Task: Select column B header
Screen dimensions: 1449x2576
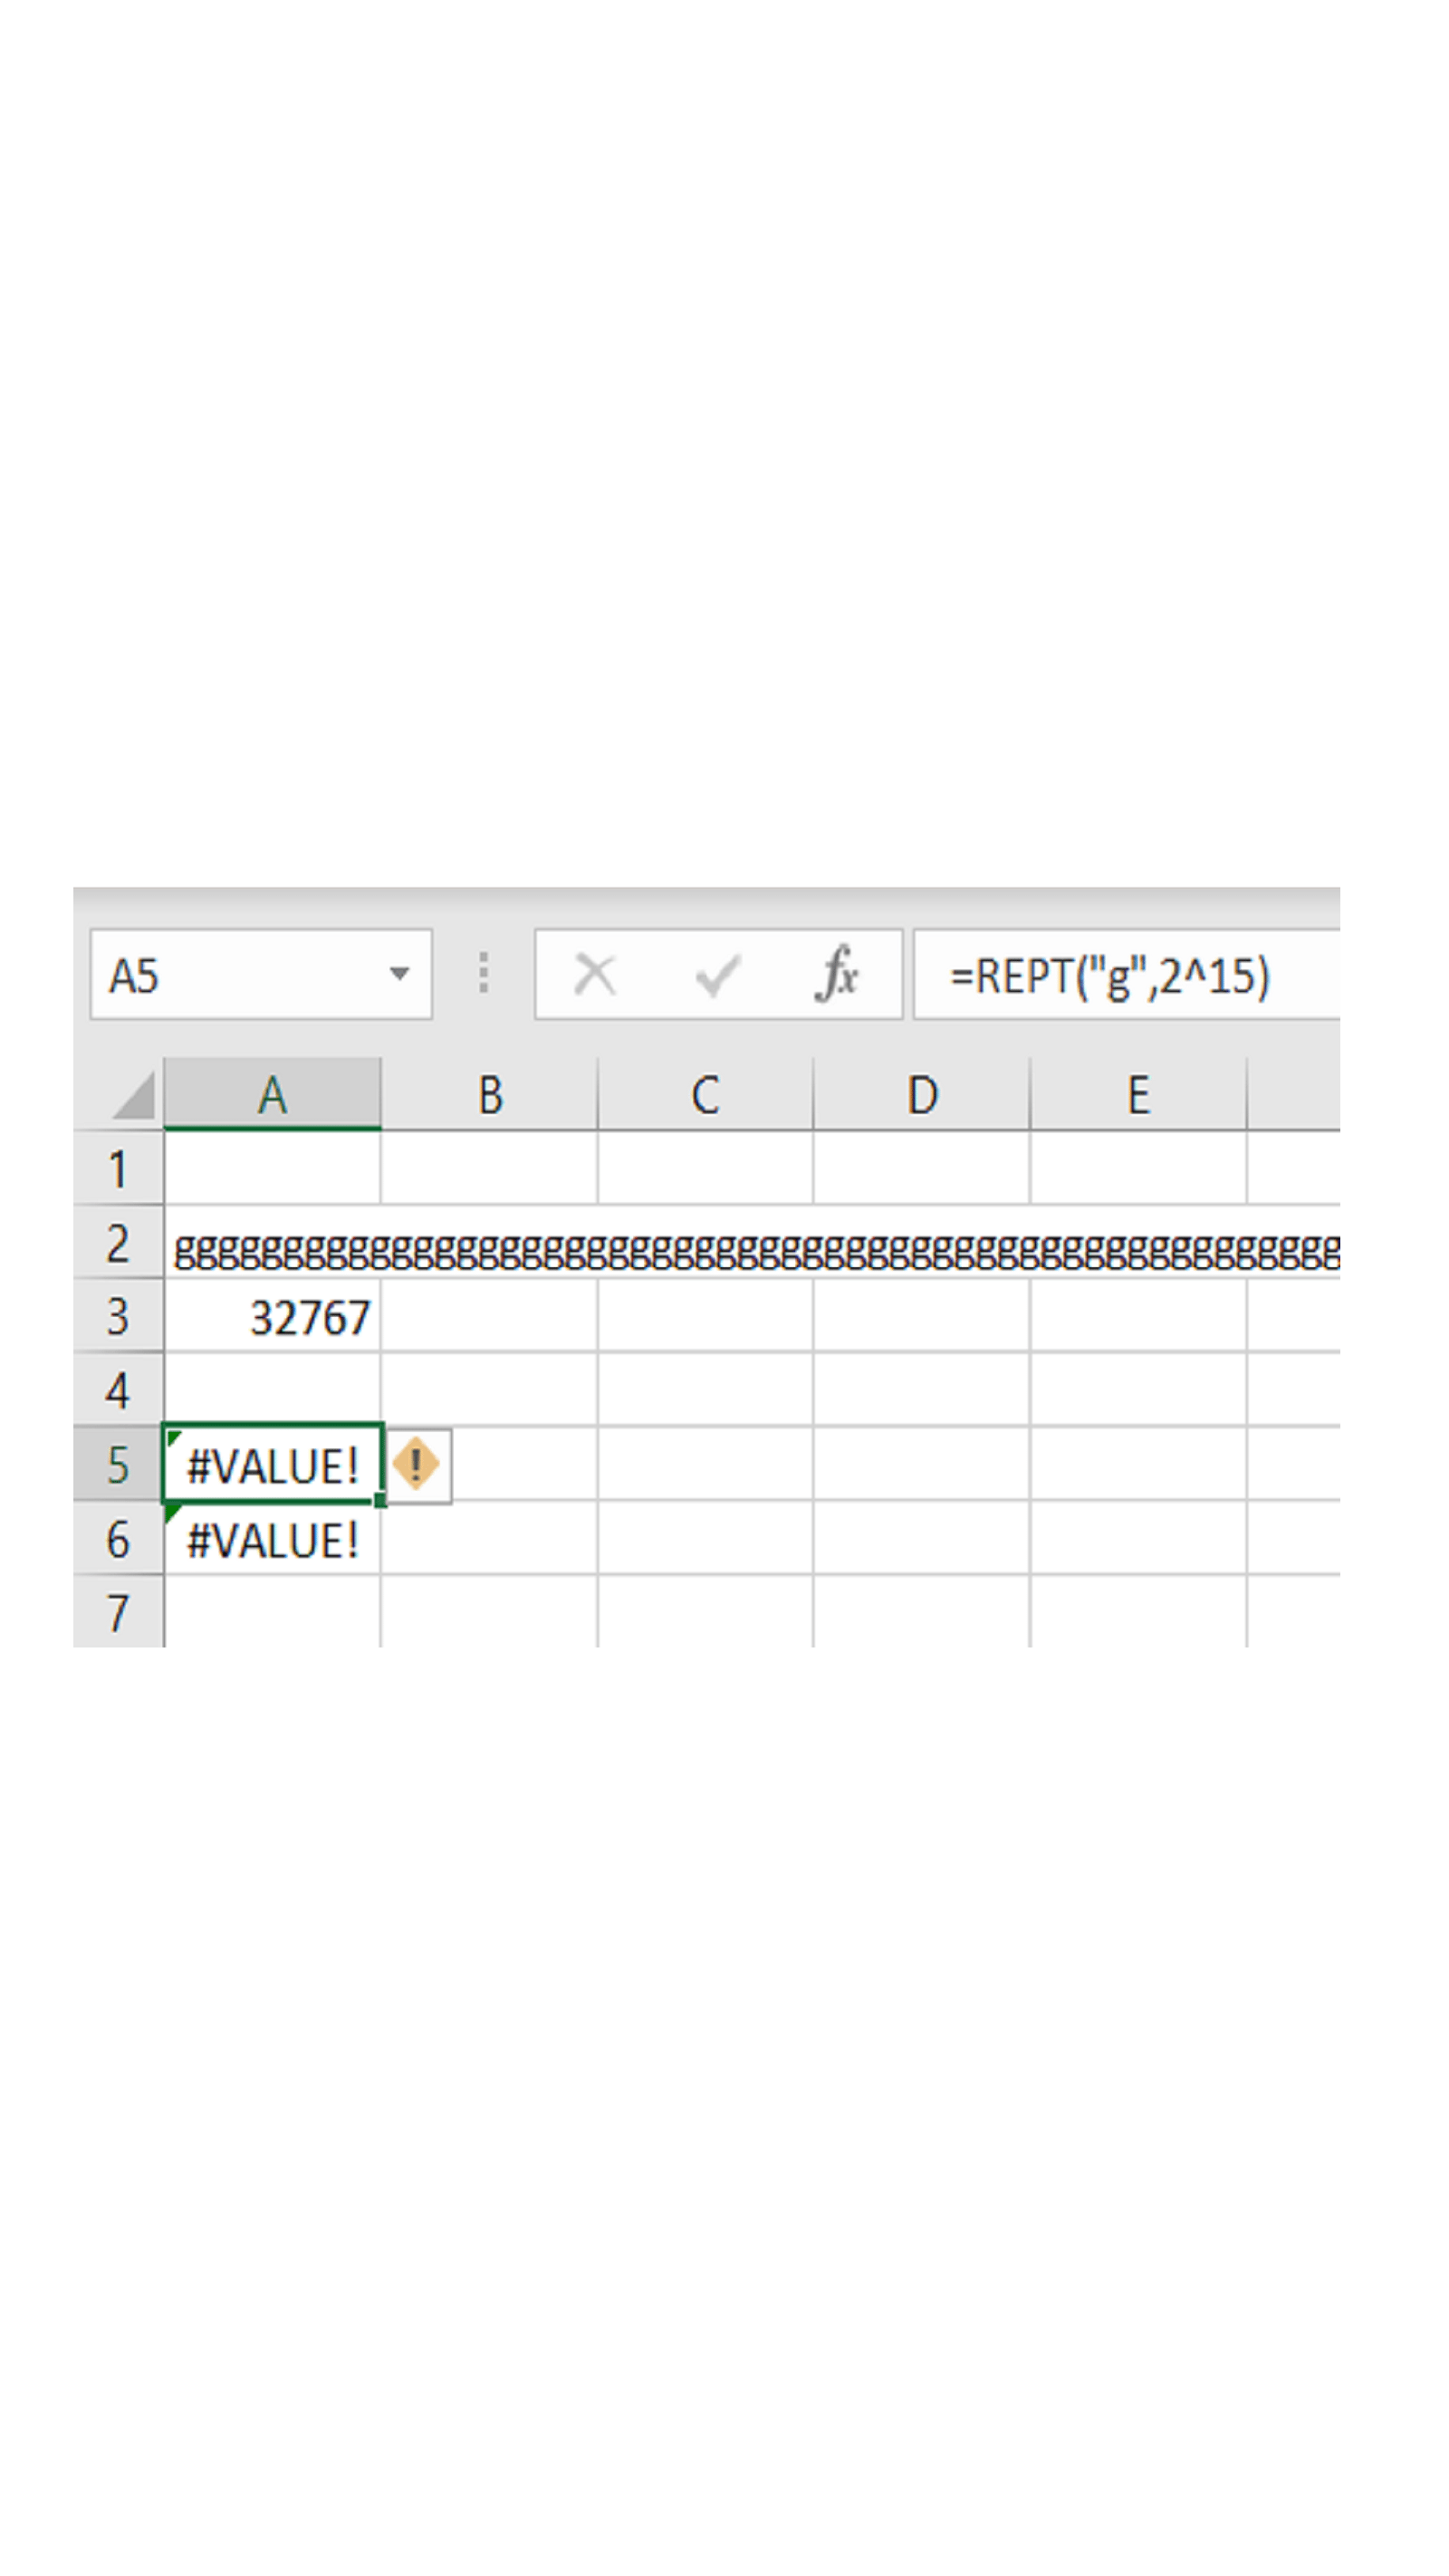Action: (x=489, y=1095)
